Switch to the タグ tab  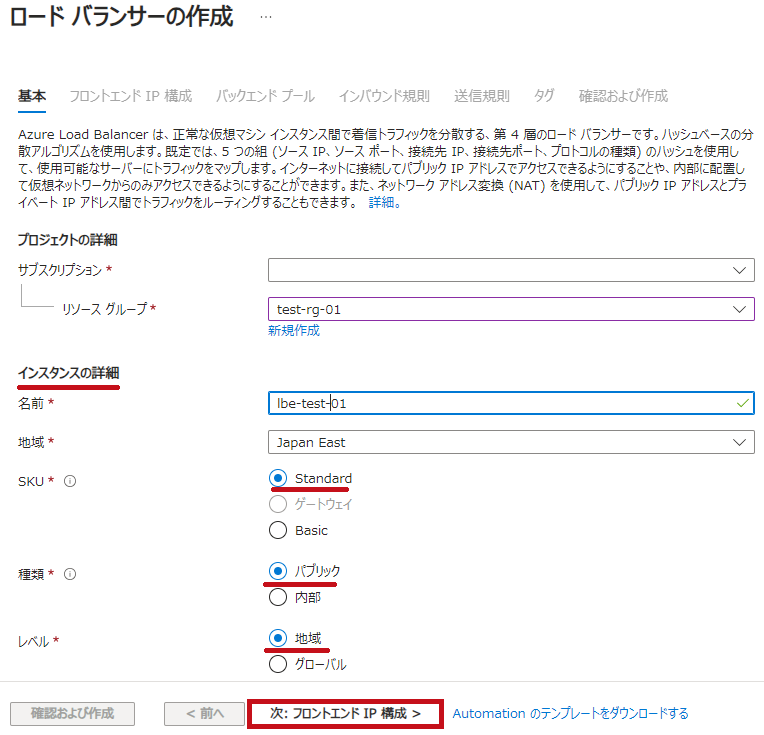pyautogui.click(x=544, y=96)
